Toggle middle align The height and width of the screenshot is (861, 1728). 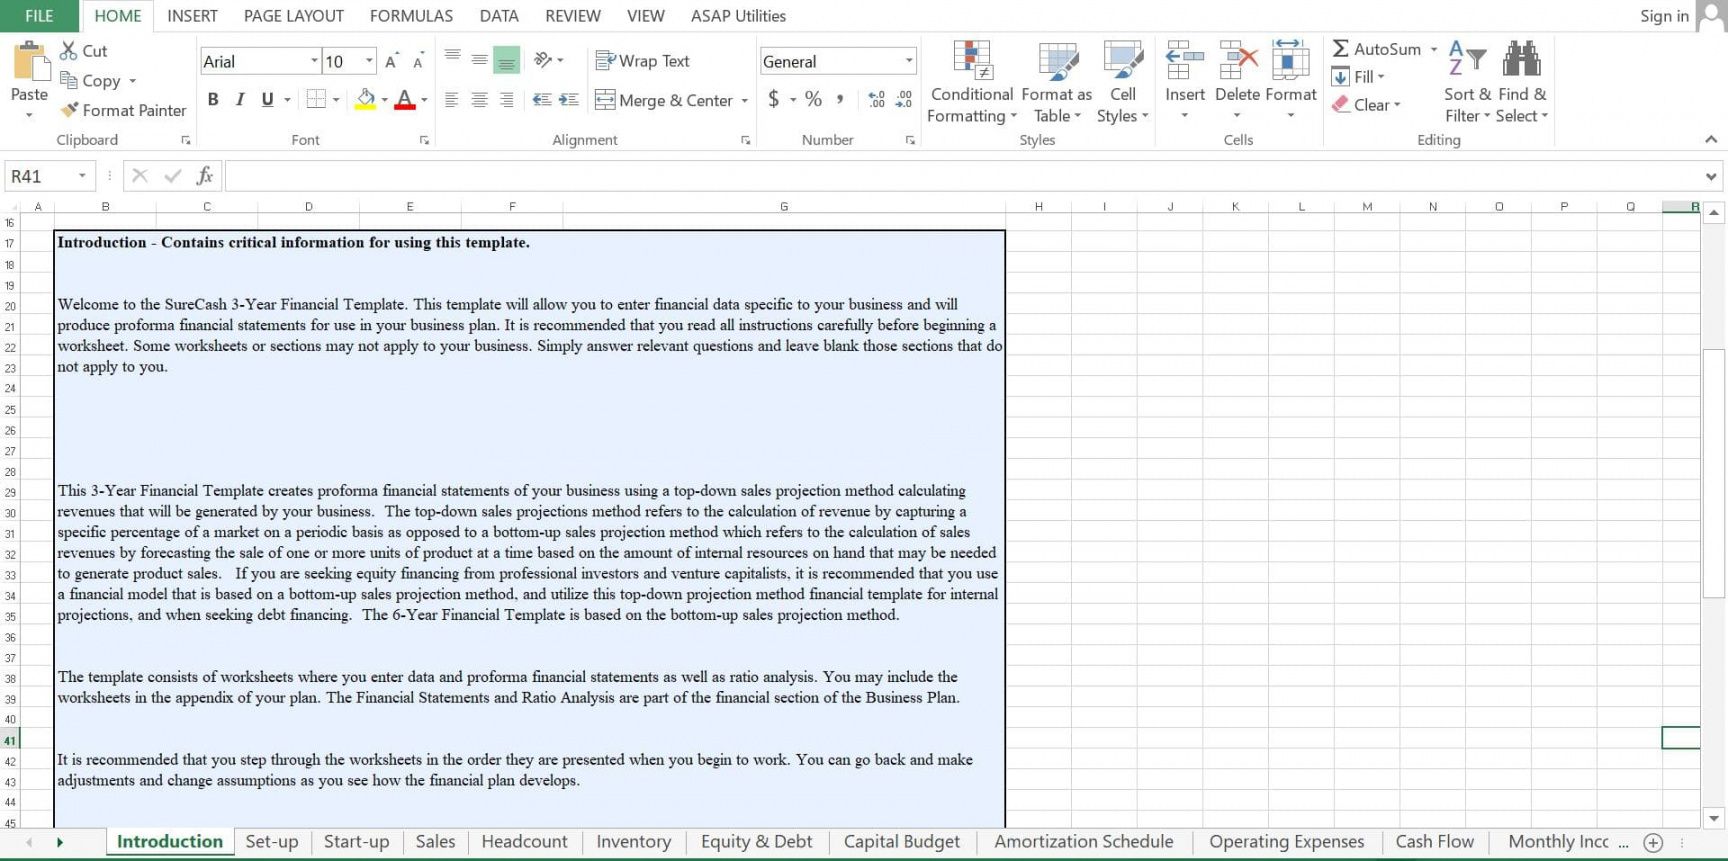tap(479, 60)
